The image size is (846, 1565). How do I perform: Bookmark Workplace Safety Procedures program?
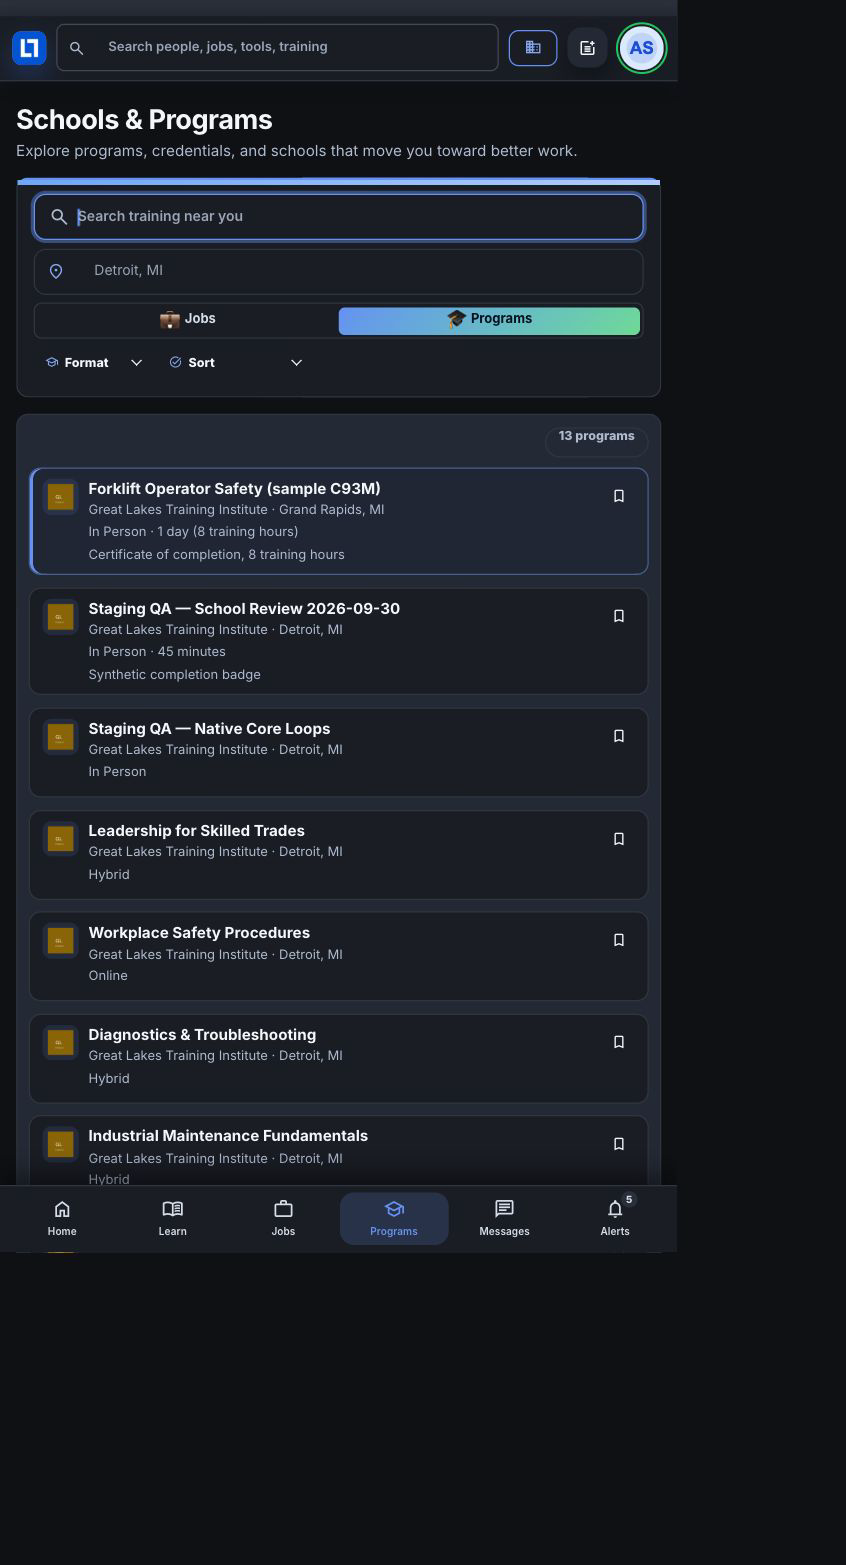tap(619, 940)
